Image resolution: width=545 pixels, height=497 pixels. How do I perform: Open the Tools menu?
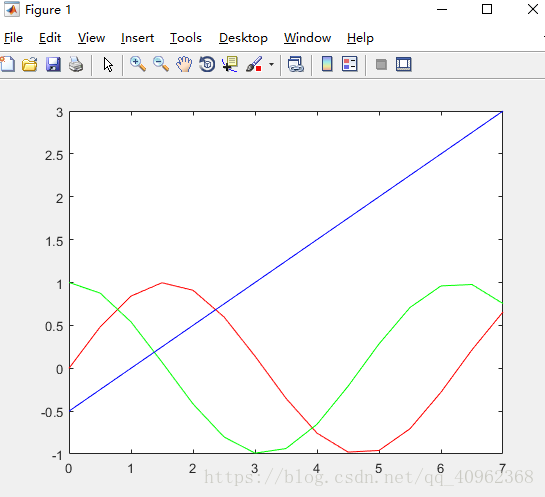point(186,38)
